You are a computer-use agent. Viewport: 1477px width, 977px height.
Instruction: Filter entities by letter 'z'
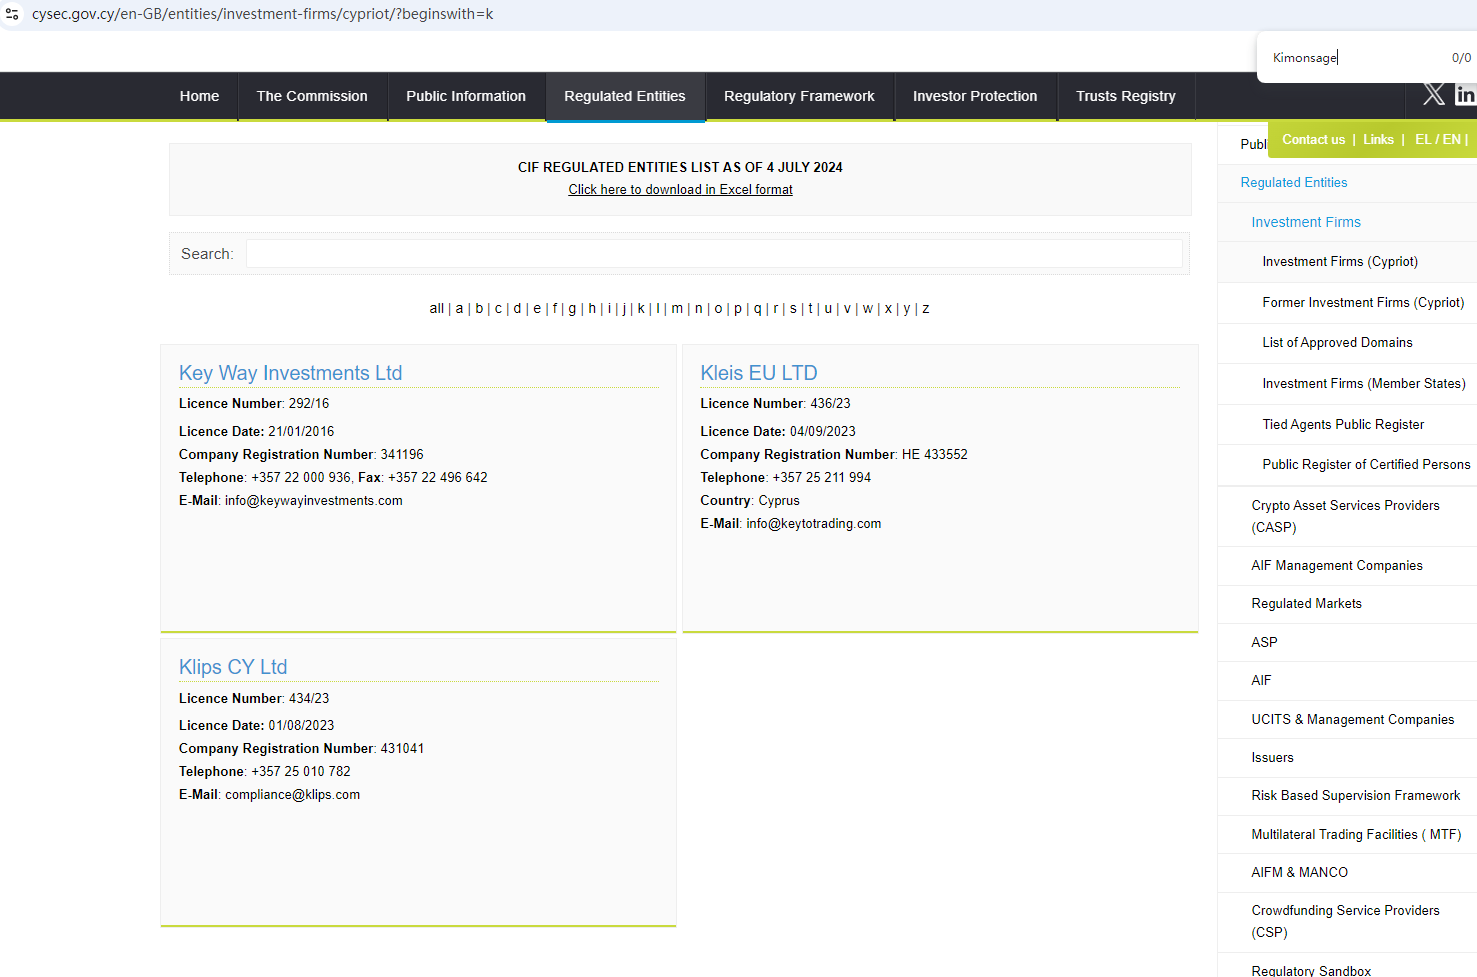926,309
